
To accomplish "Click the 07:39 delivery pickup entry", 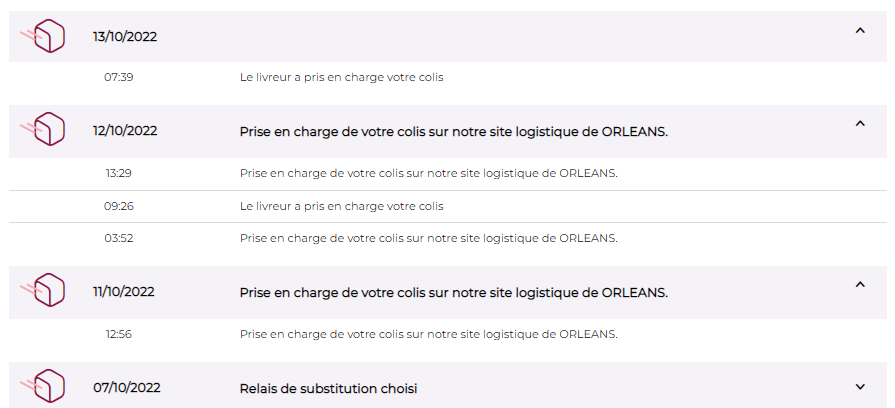I will tap(341, 77).
